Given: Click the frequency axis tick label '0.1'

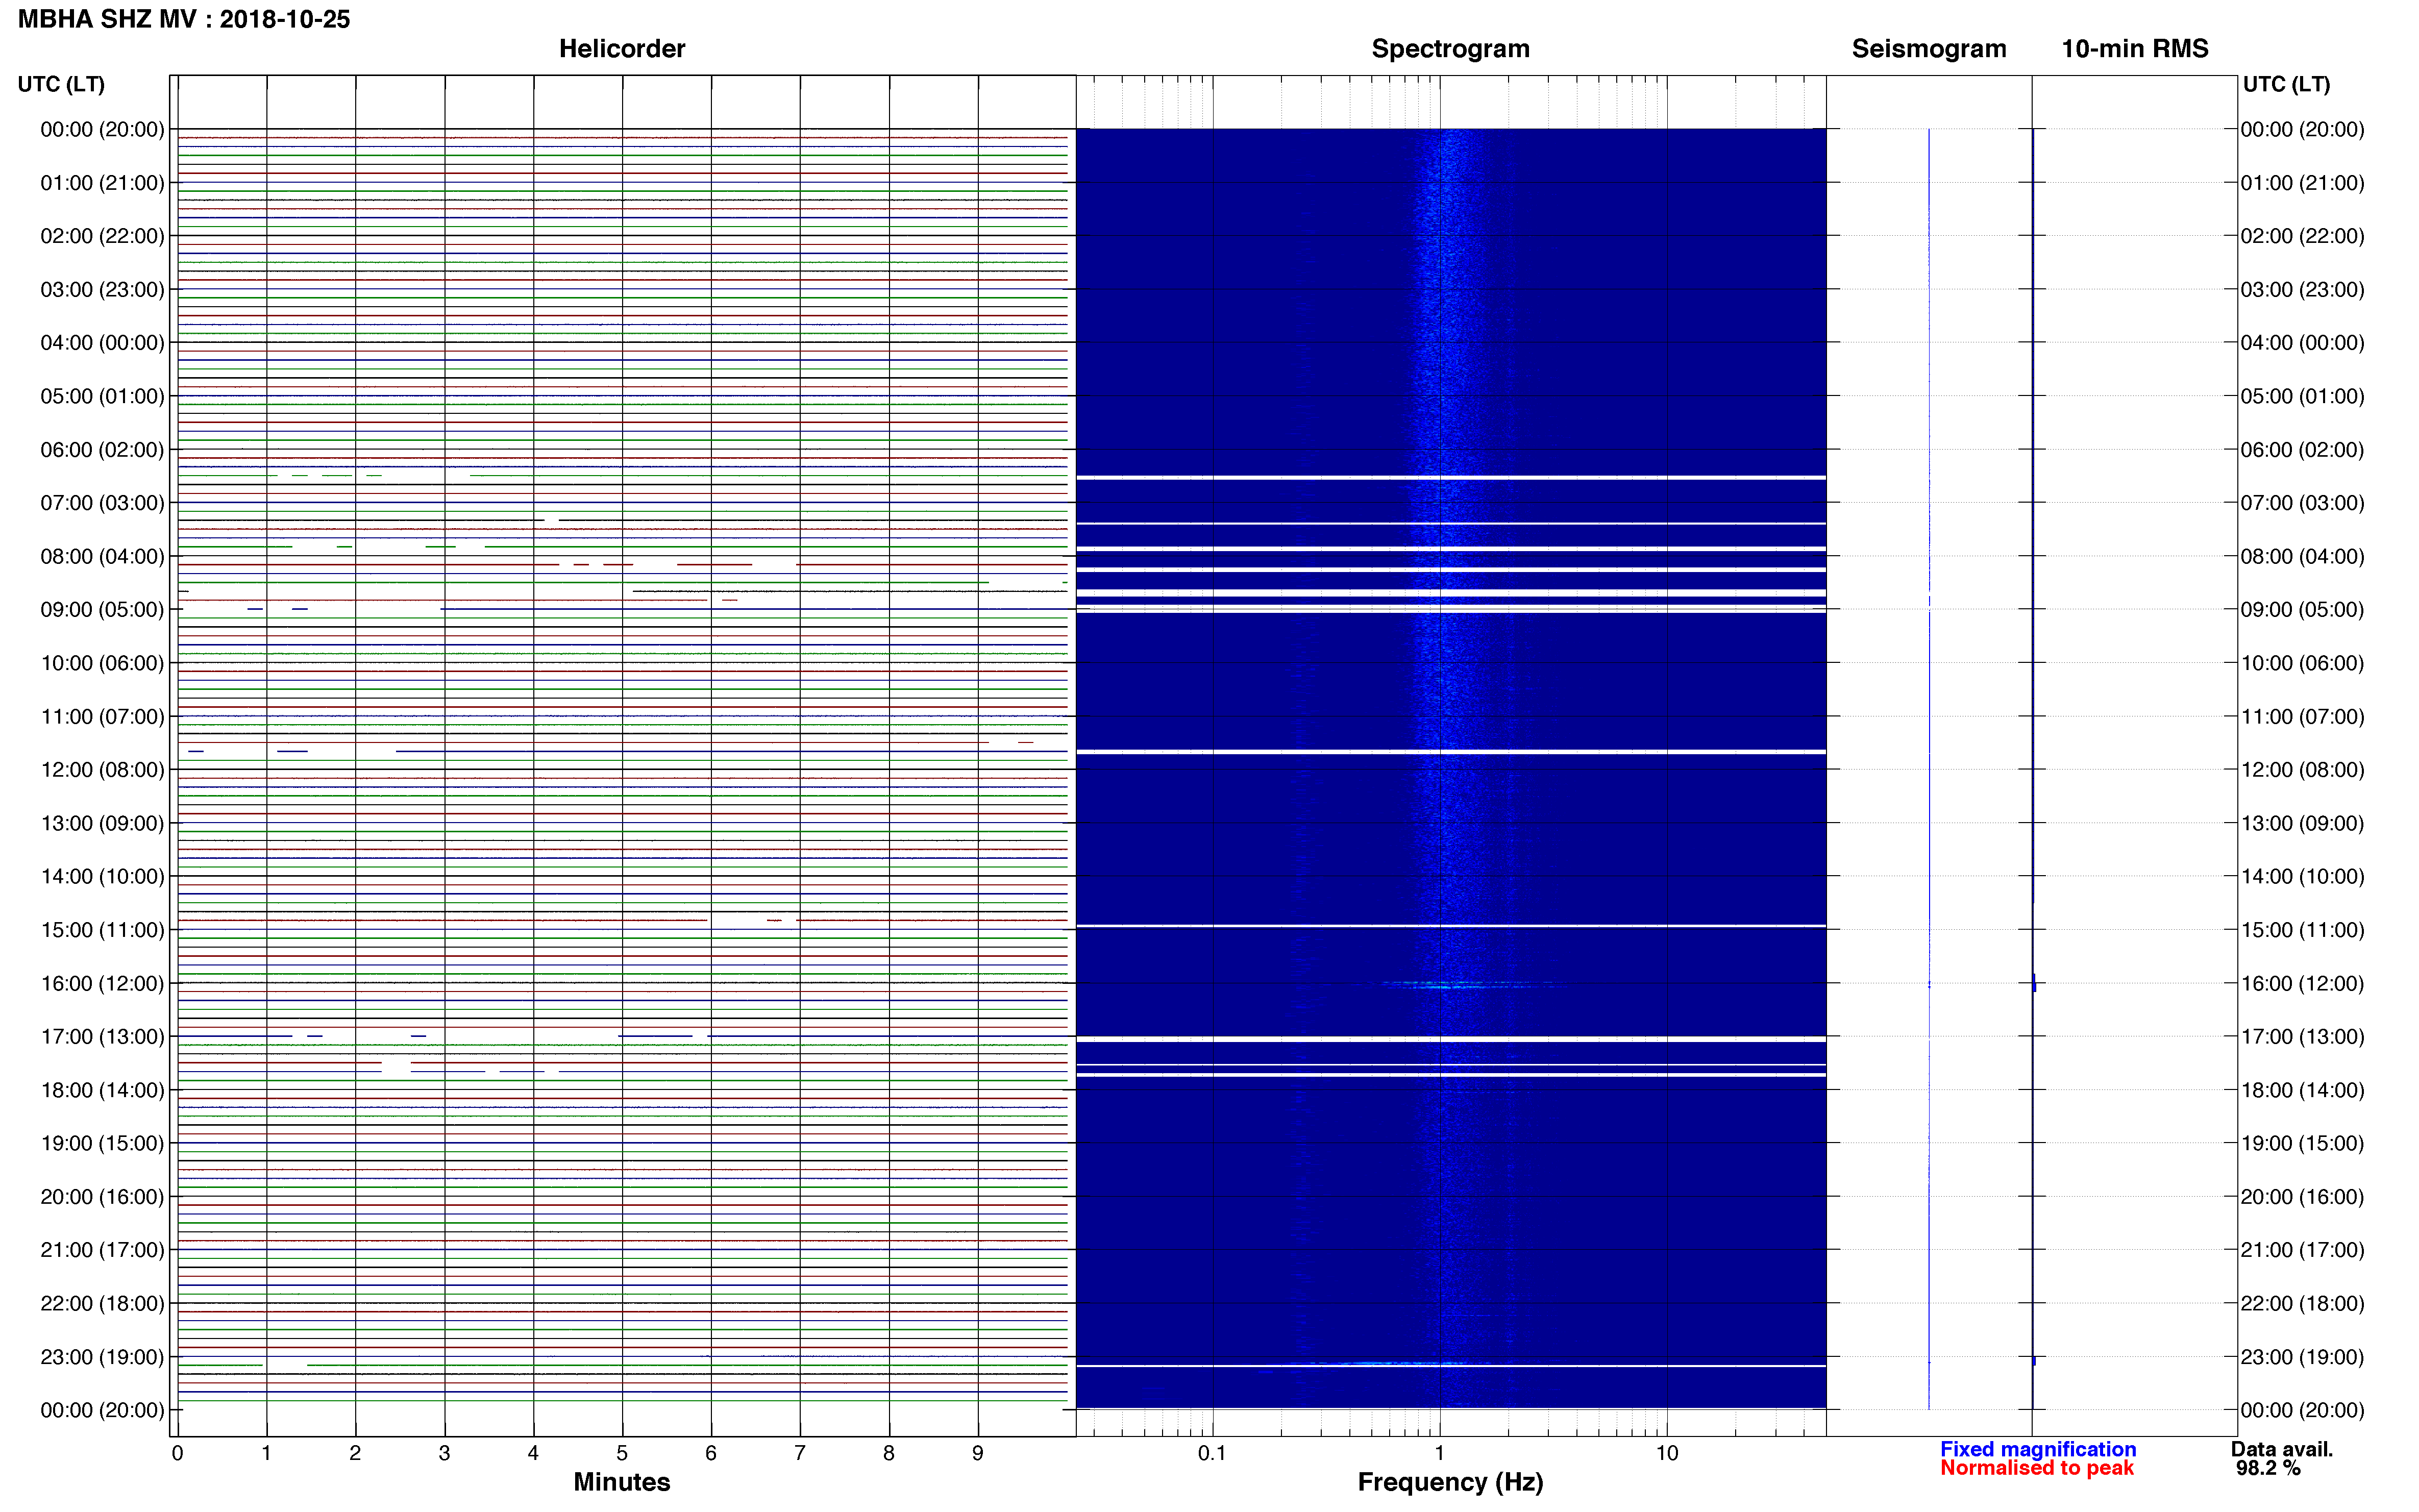Looking at the screenshot, I should 1212,1453.
